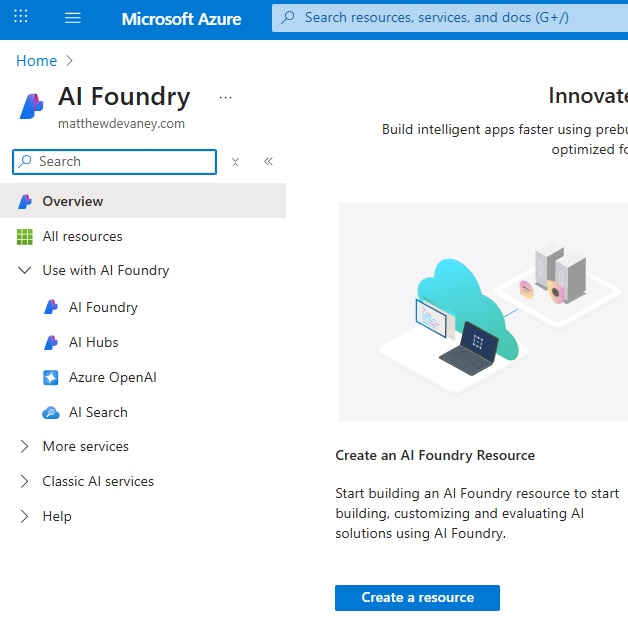Click the AI Foundry logo beside the title
The width and height of the screenshot is (628, 641).
[x=31, y=106]
